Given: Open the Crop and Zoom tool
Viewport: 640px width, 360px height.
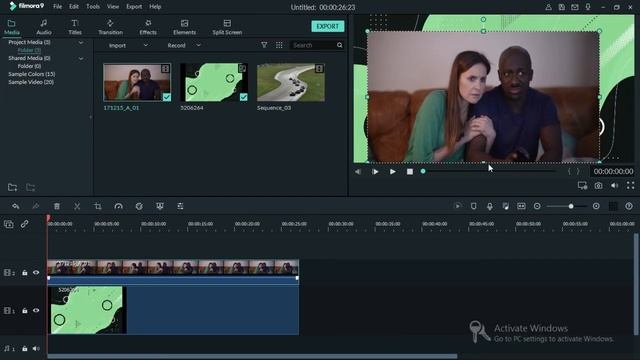Looking at the screenshot, I should [98, 206].
